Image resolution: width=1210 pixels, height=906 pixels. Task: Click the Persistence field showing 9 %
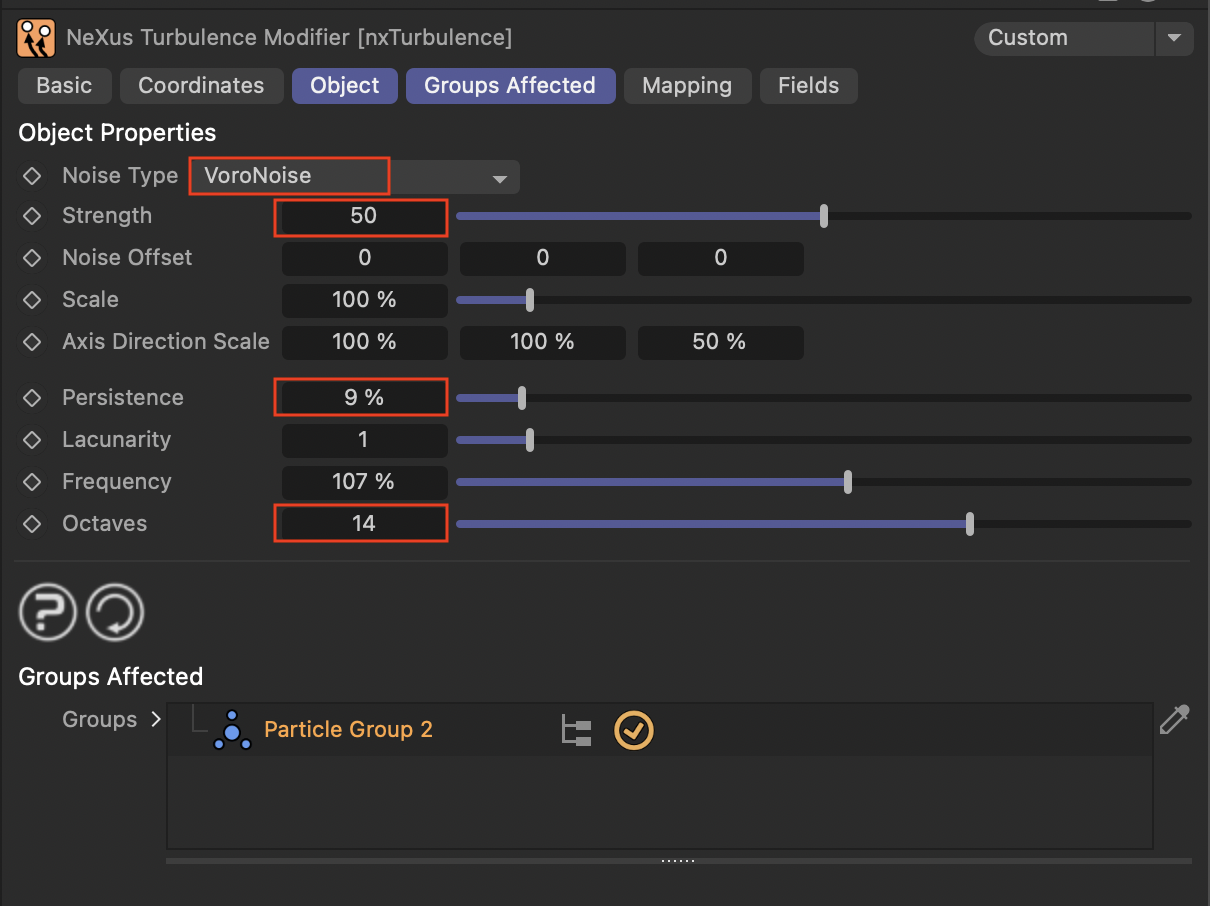pos(364,398)
